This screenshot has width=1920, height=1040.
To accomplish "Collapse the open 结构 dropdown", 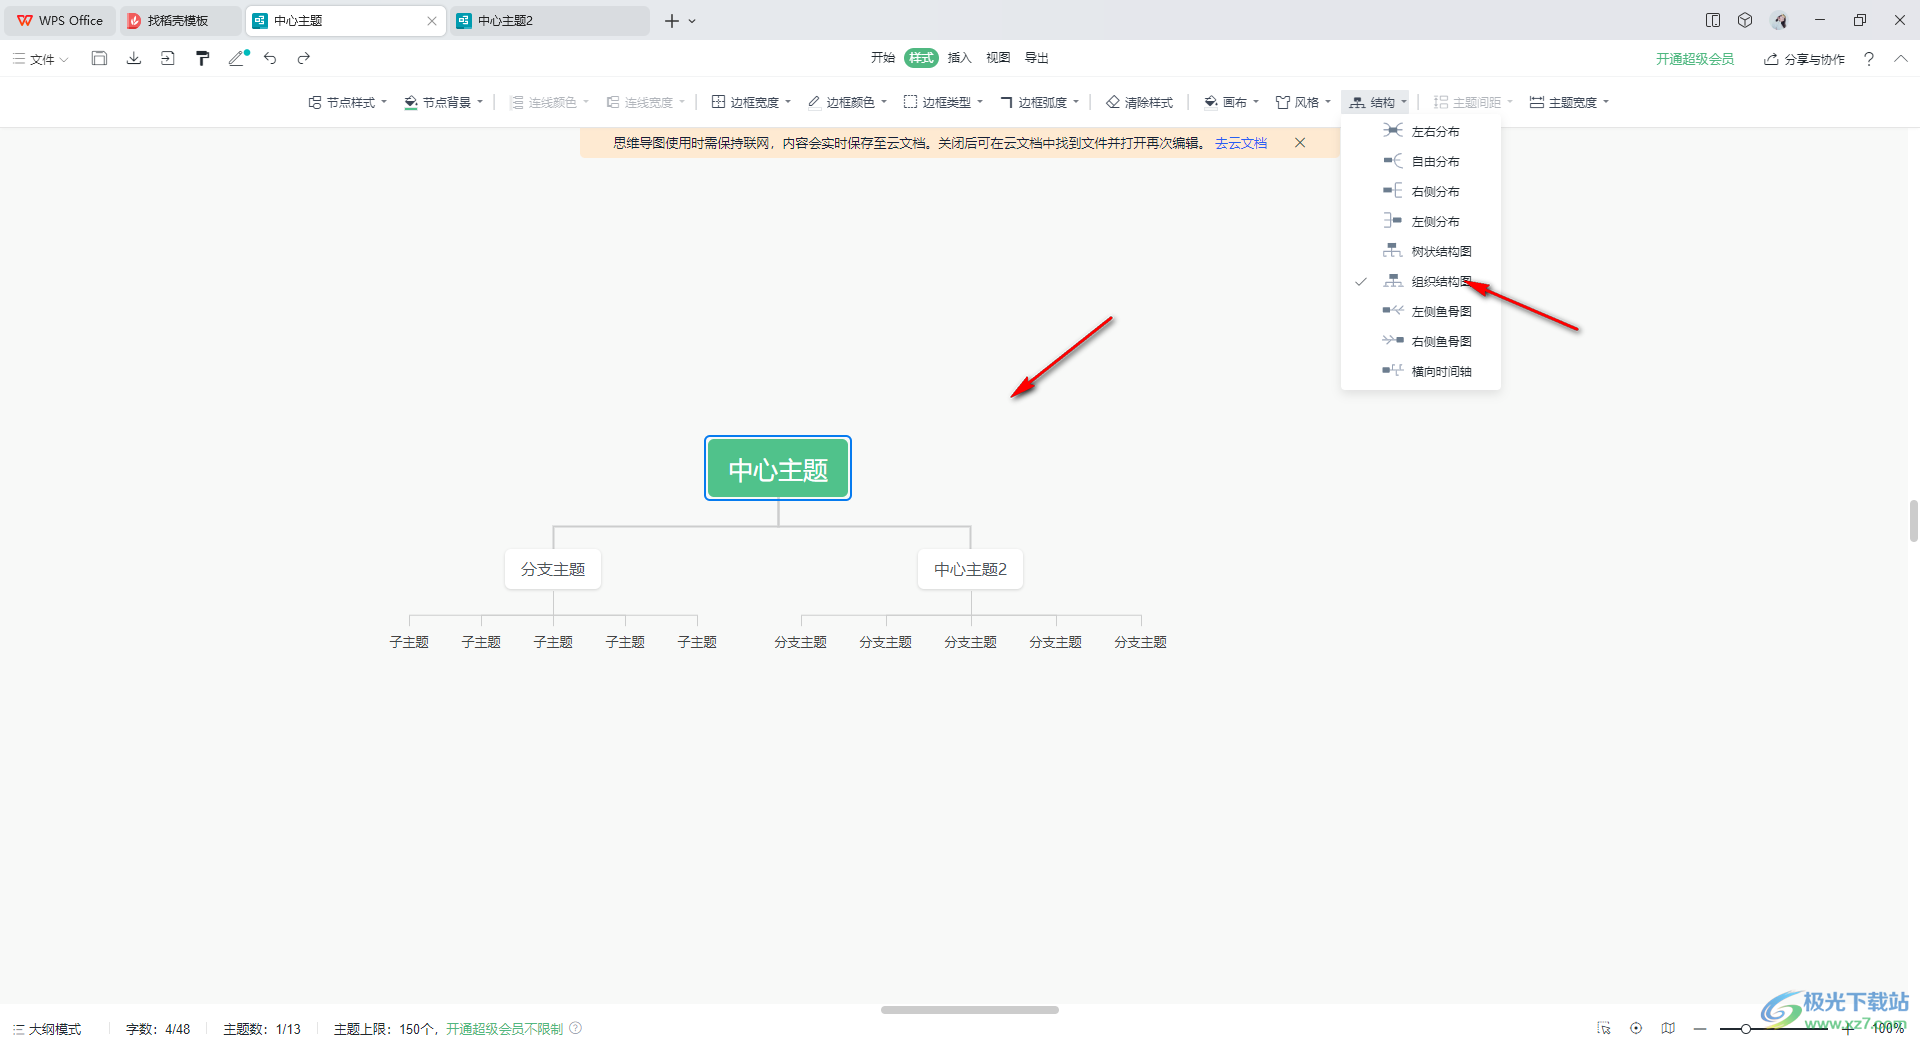I will point(1377,102).
